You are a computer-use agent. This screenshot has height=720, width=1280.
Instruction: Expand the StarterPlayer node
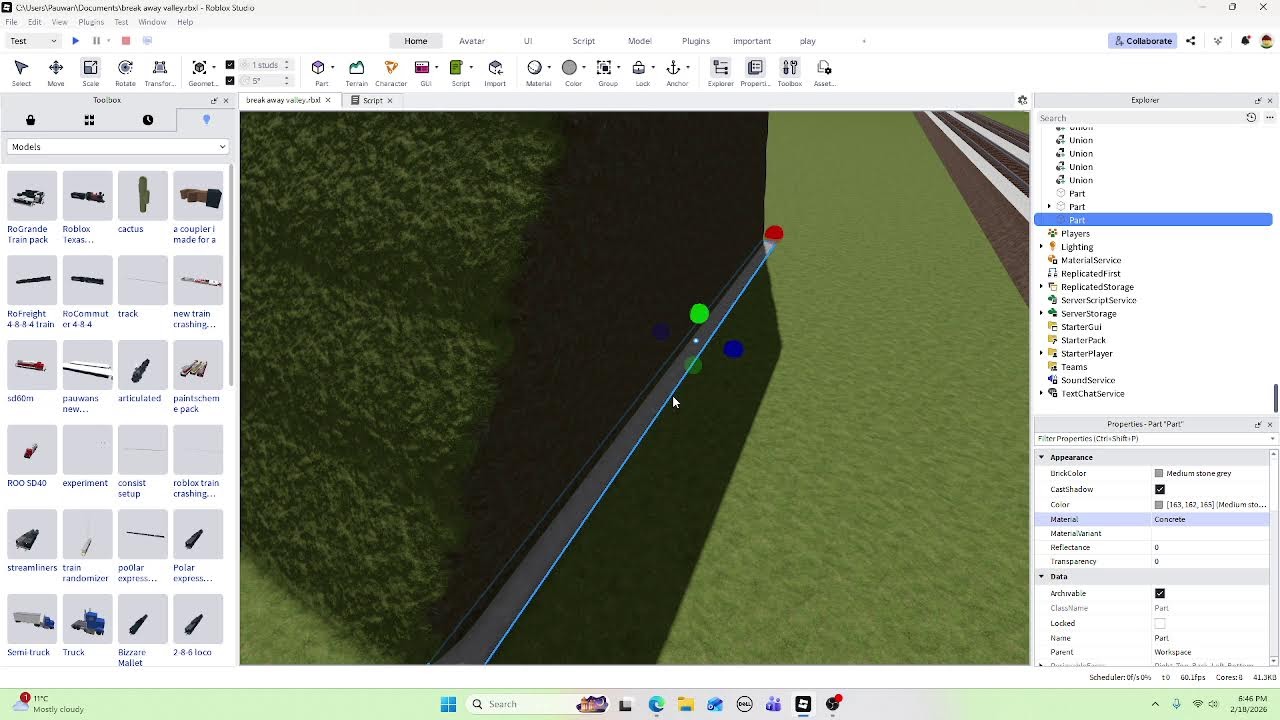point(1041,354)
